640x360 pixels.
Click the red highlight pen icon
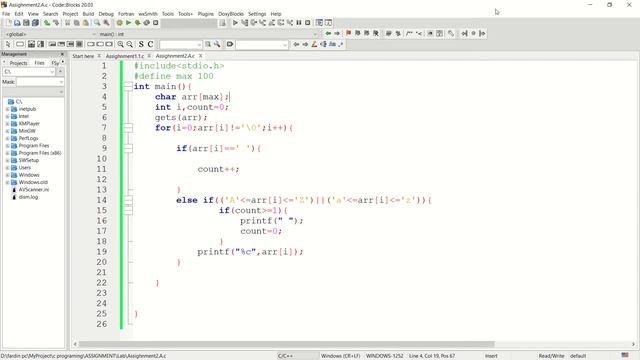pyautogui.click(x=314, y=44)
